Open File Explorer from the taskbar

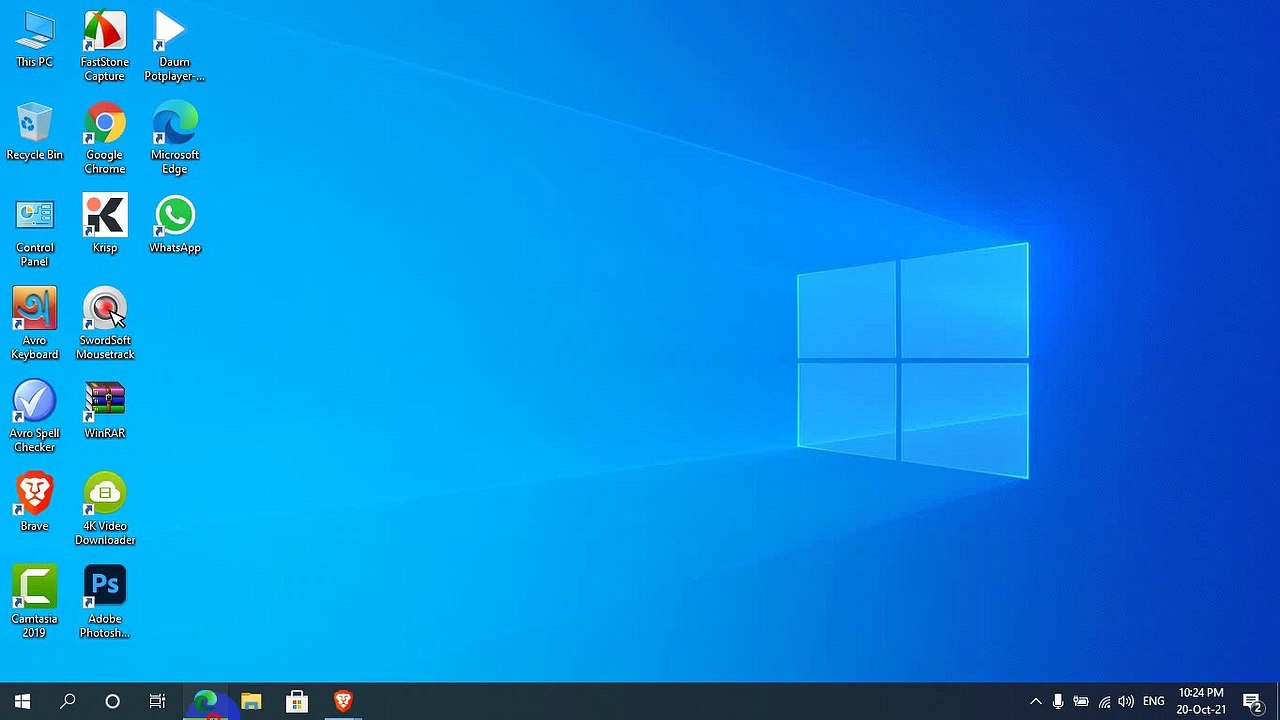pyautogui.click(x=251, y=701)
